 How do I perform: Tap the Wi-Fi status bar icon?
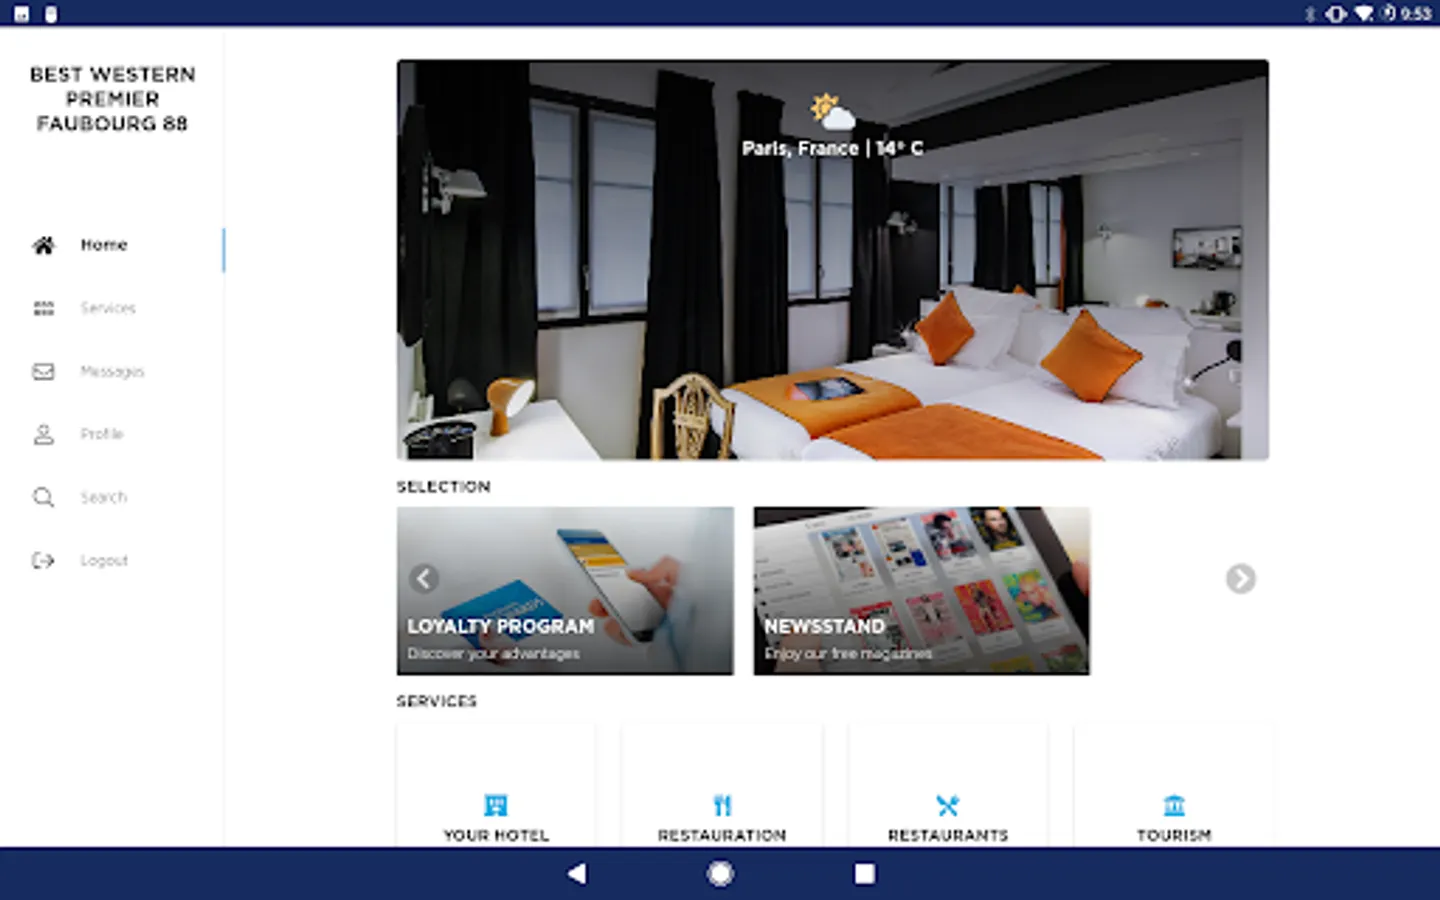pos(1364,13)
